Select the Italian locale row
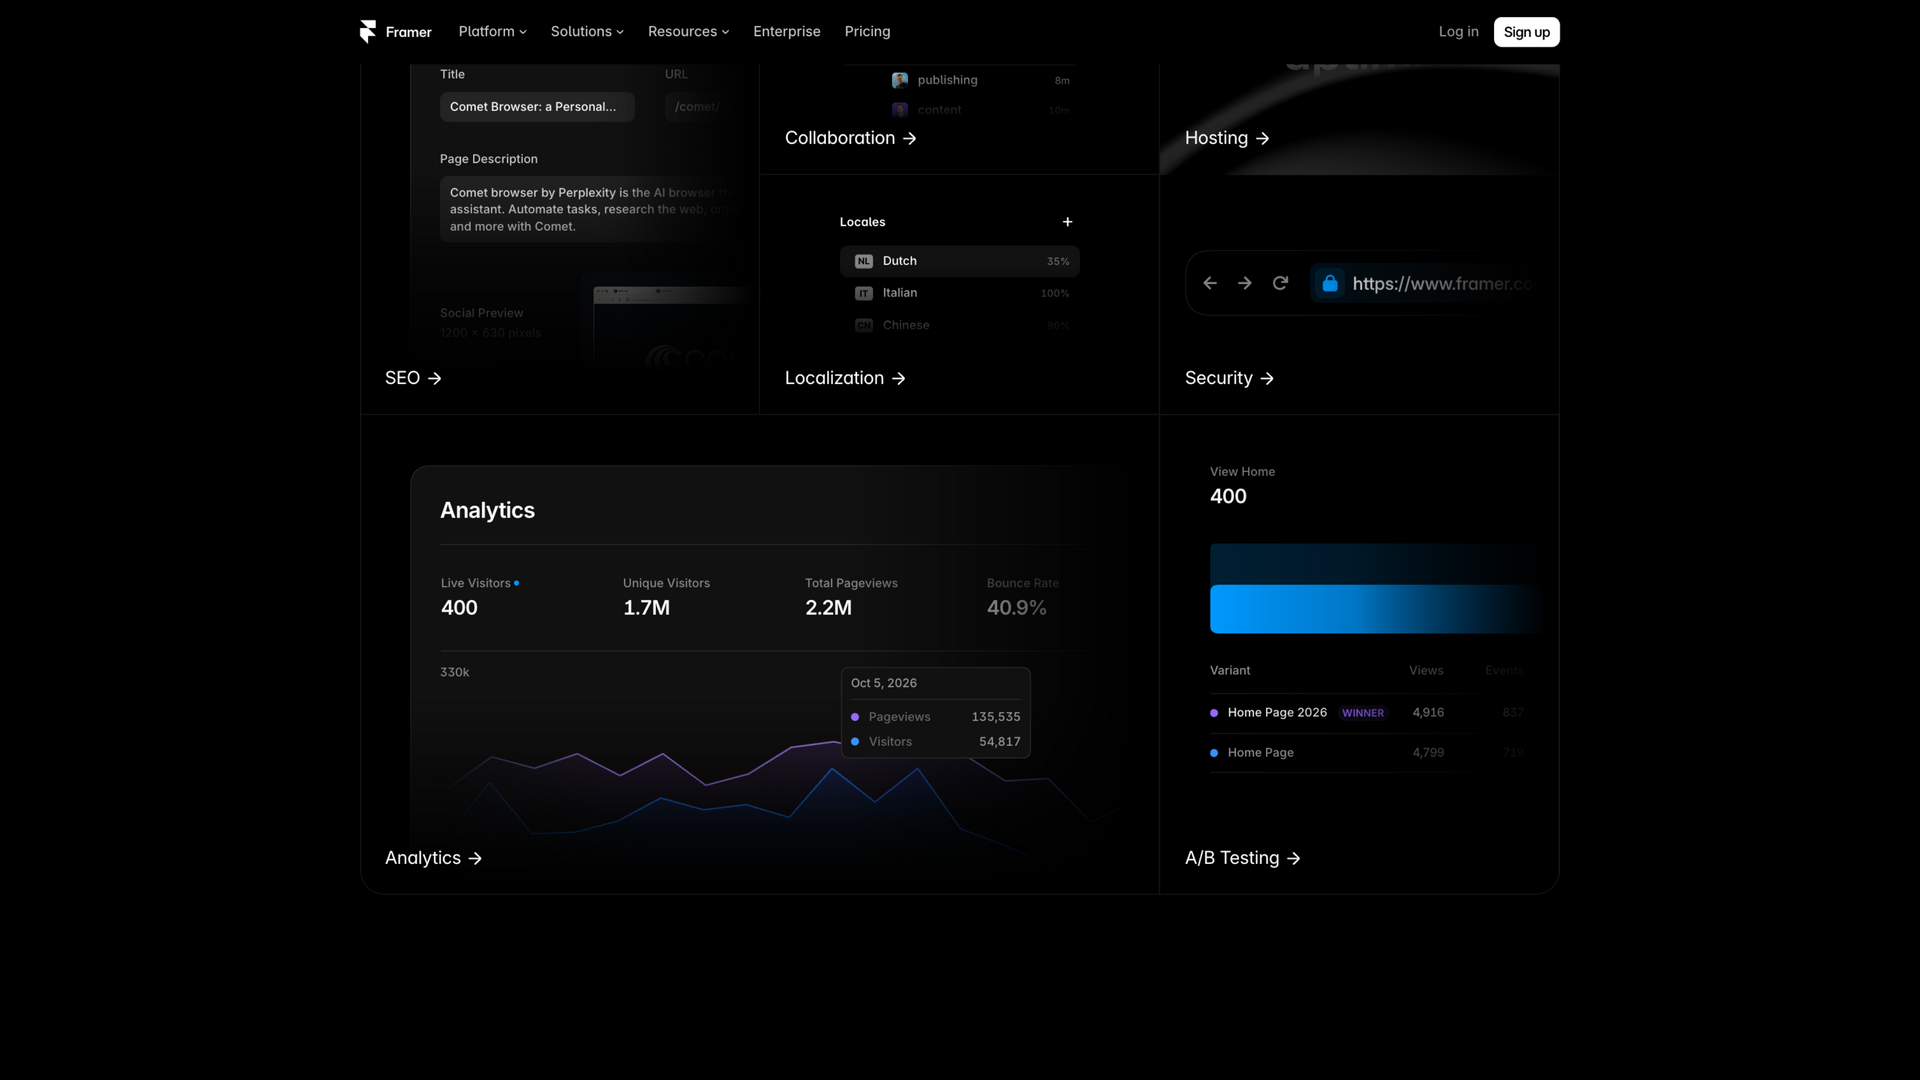 click(x=960, y=293)
